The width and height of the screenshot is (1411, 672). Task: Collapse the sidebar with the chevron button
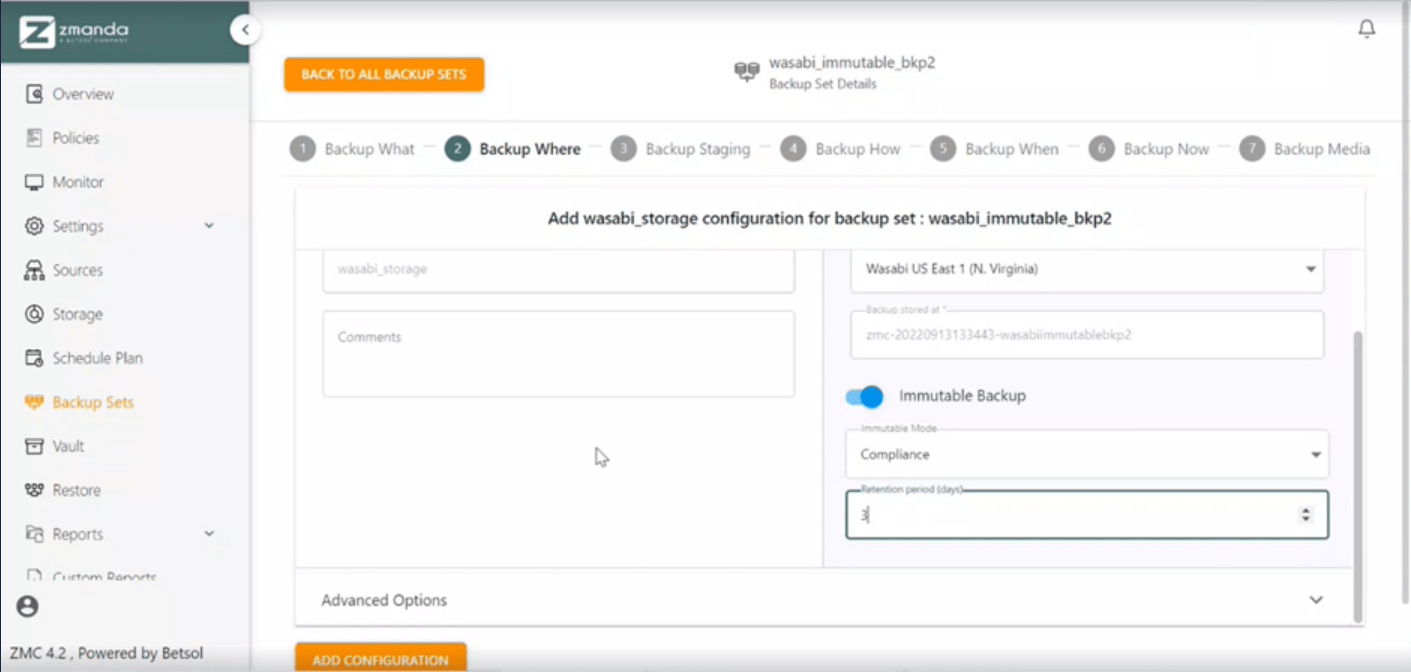point(245,31)
